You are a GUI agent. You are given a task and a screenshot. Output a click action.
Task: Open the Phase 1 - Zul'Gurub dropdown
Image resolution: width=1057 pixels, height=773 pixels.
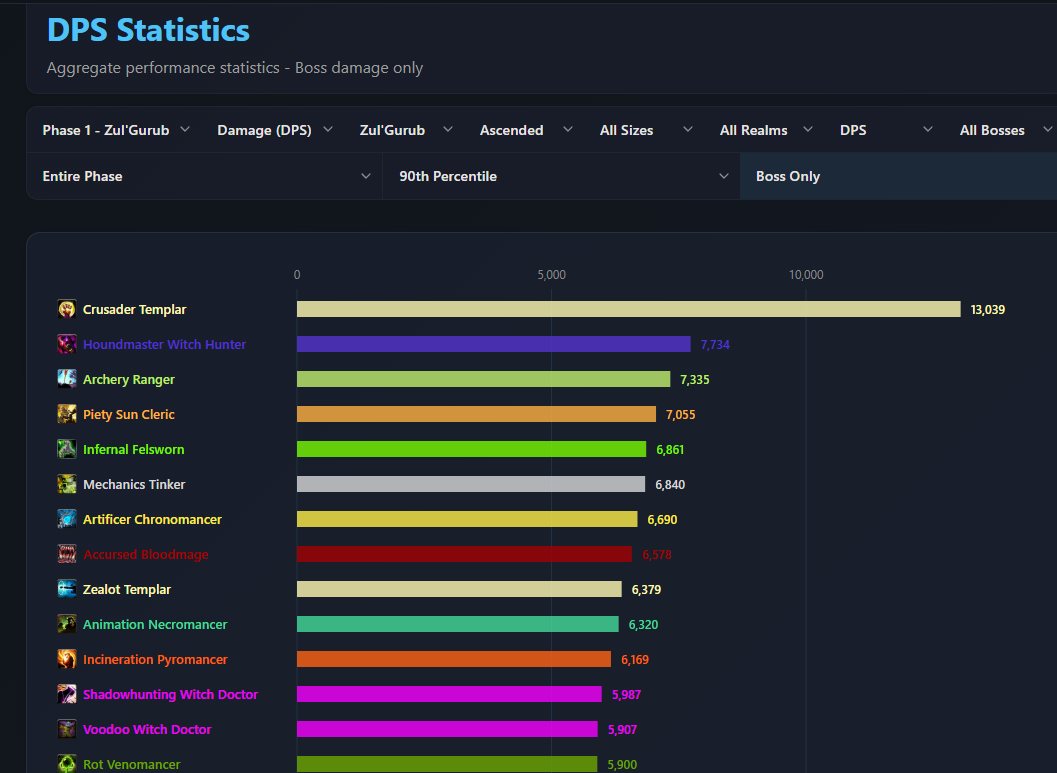[x=115, y=130]
